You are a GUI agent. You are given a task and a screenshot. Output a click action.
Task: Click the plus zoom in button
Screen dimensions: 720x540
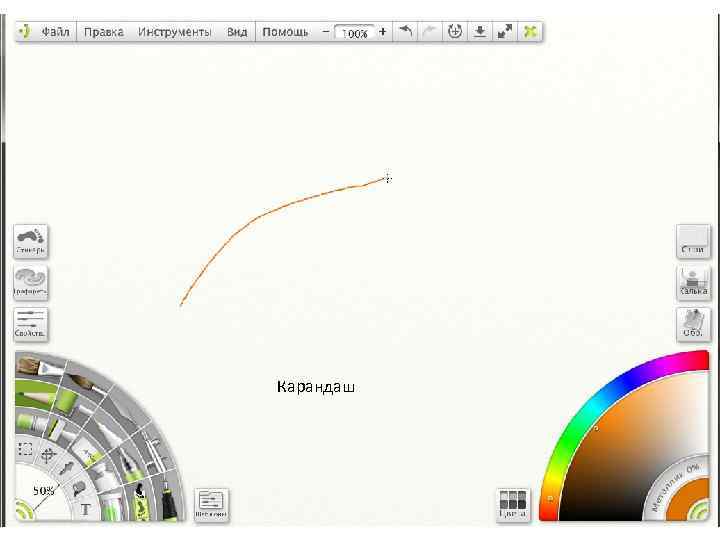point(382,32)
